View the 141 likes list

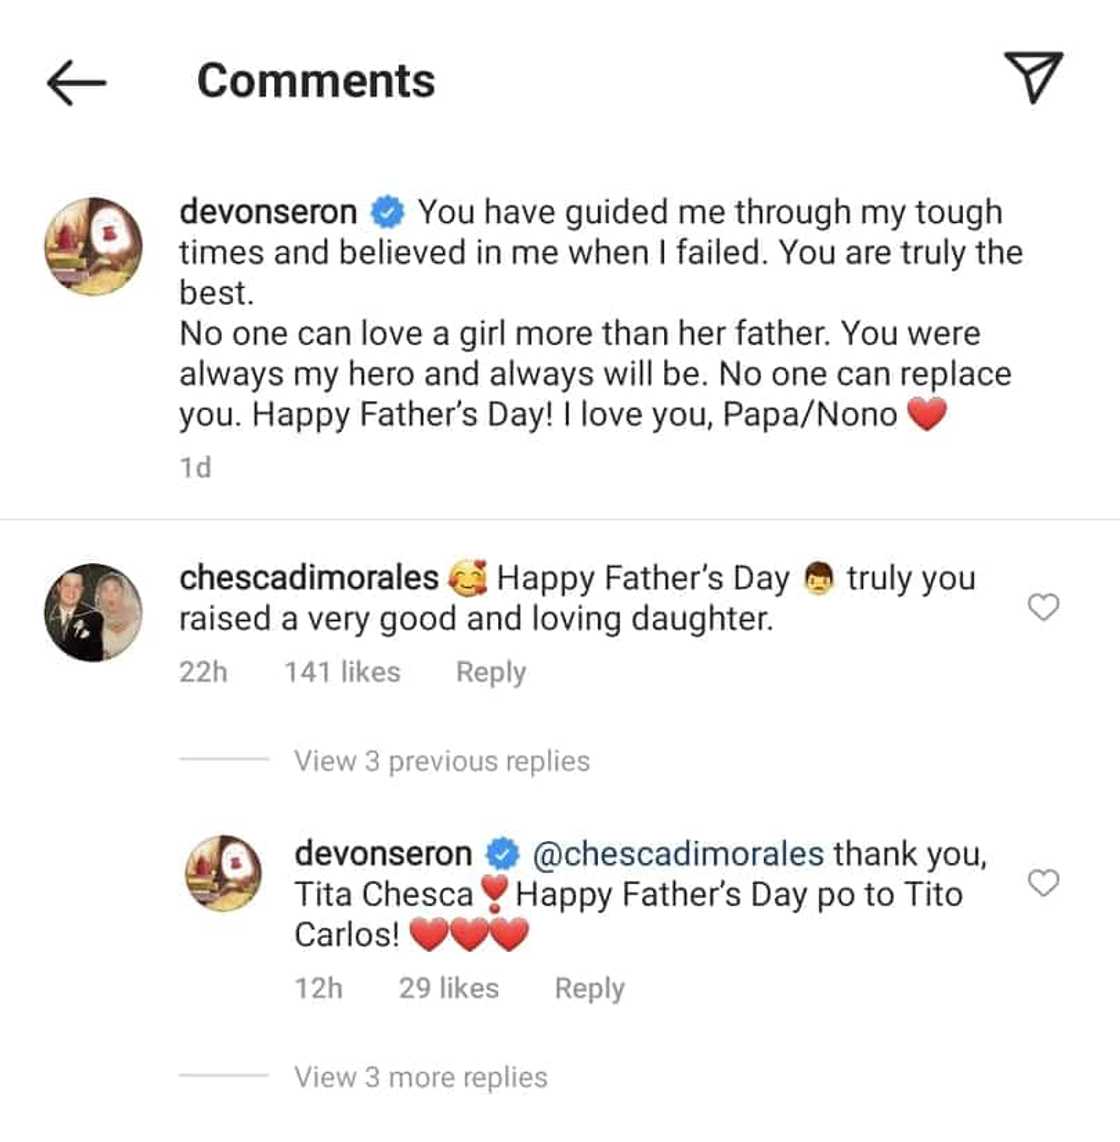click(342, 672)
